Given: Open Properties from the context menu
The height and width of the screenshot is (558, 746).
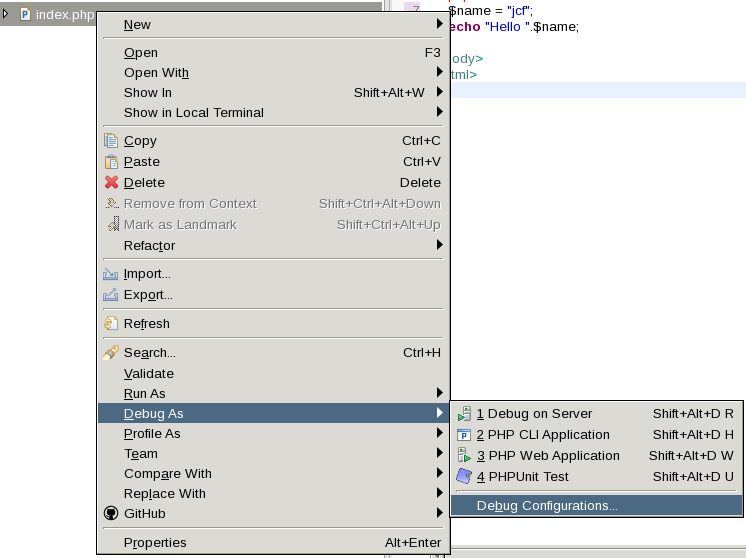Looking at the screenshot, I should click(x=155, y=543).
